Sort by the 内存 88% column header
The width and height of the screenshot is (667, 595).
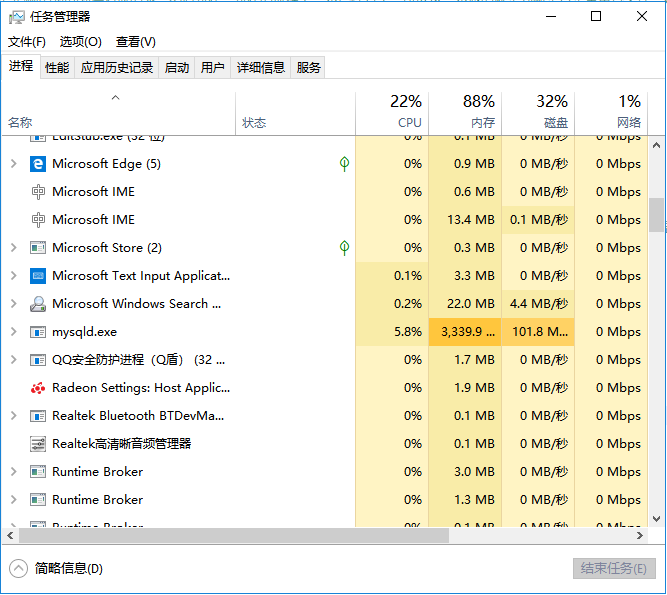(x=465, y=114)
